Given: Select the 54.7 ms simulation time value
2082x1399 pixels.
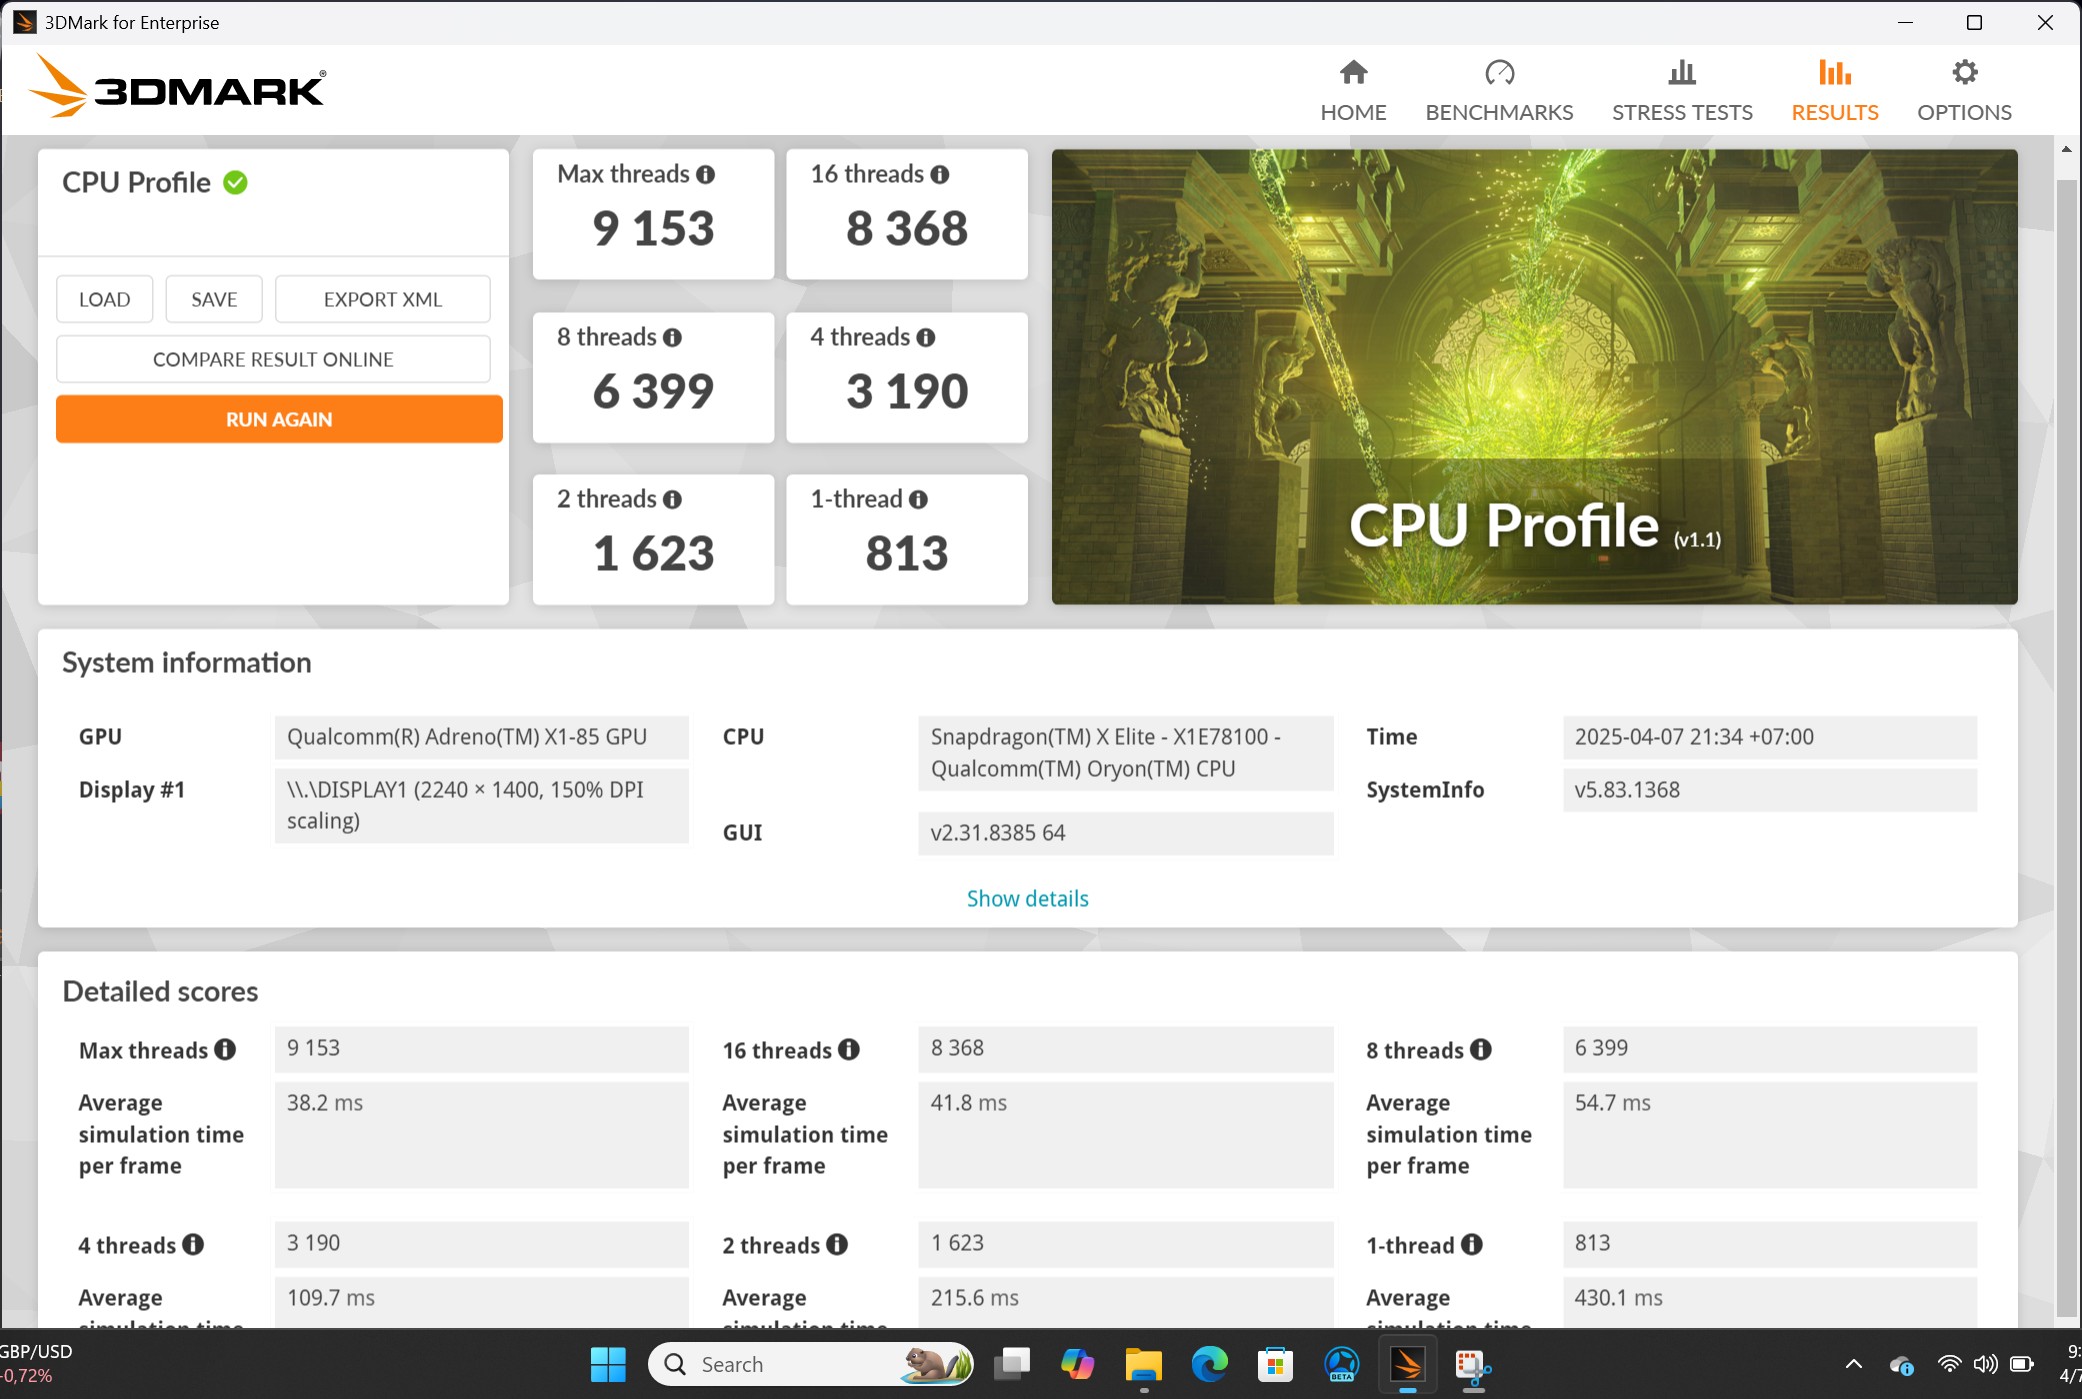Looking at the screenshot, I should point(1769,1134).
